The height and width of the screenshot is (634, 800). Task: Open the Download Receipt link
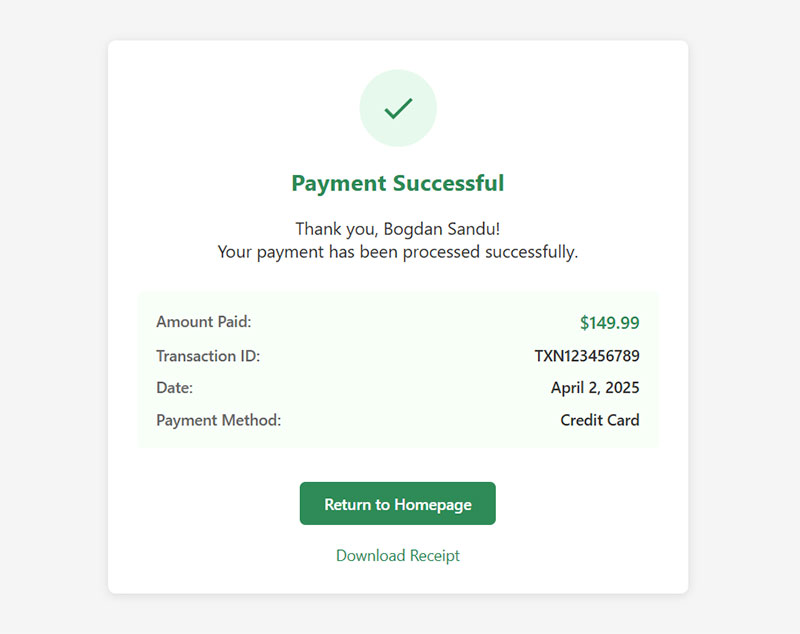397,555
